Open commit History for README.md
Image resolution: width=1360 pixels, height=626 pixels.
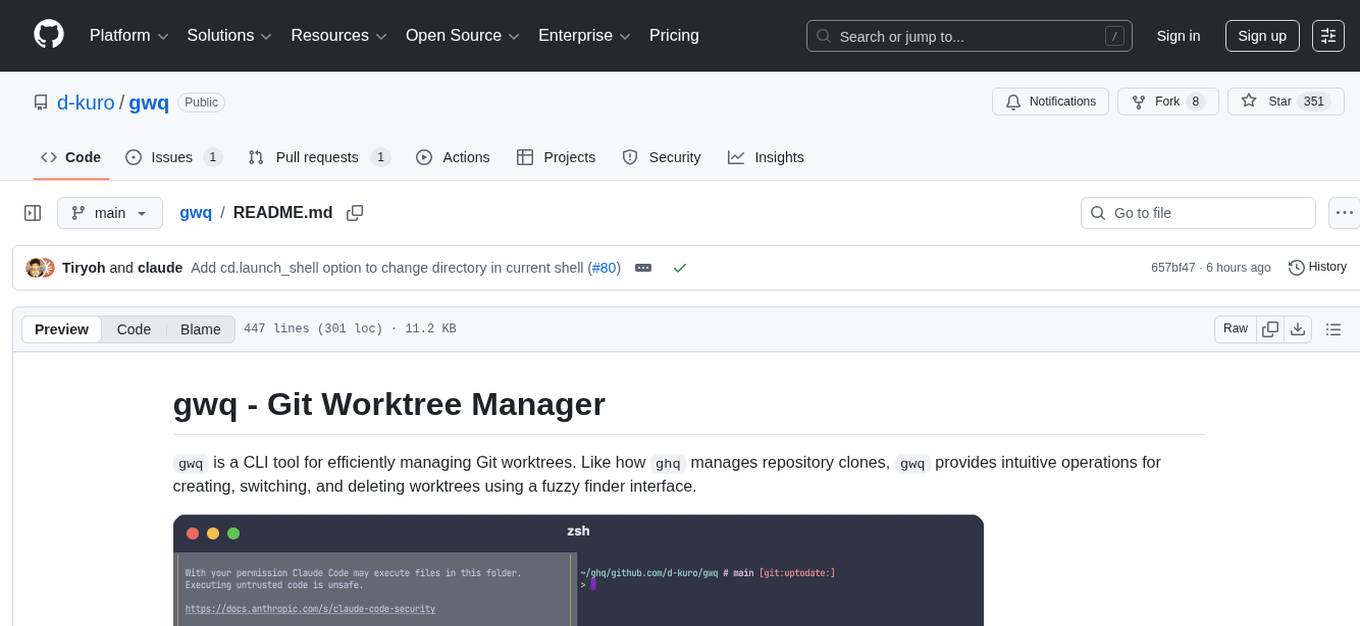pos(1317,267)
